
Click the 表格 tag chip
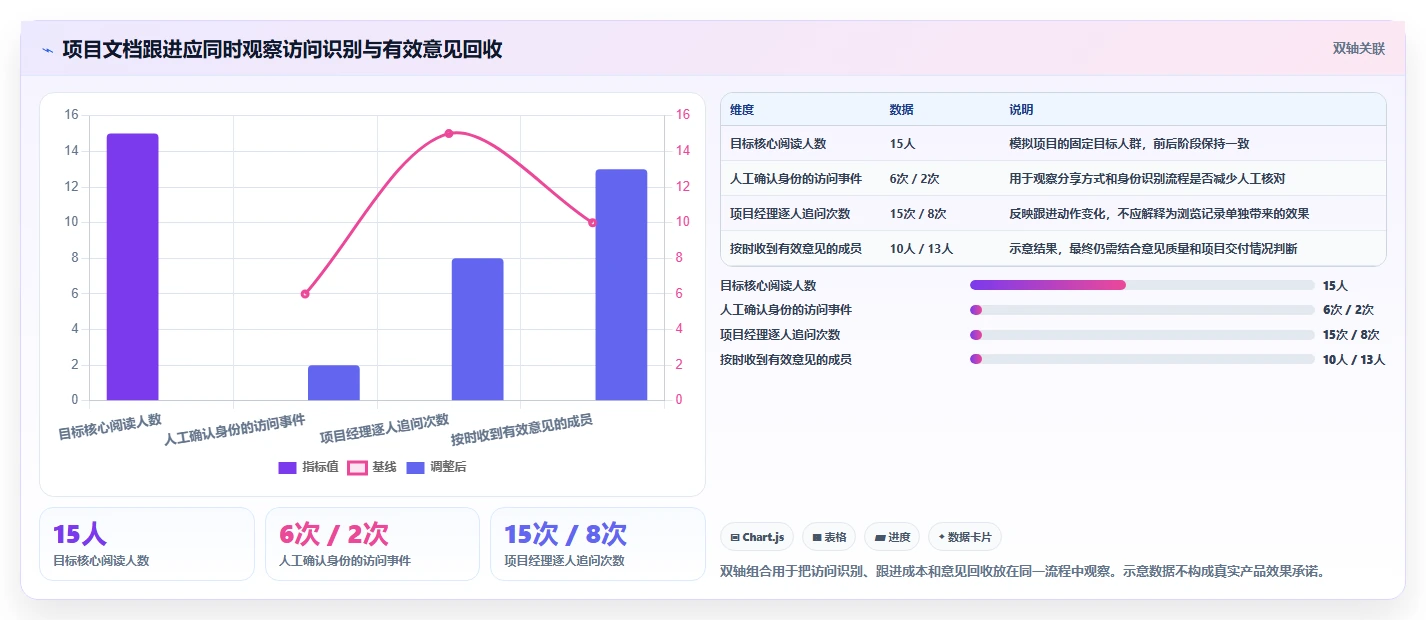pos(829,537)
